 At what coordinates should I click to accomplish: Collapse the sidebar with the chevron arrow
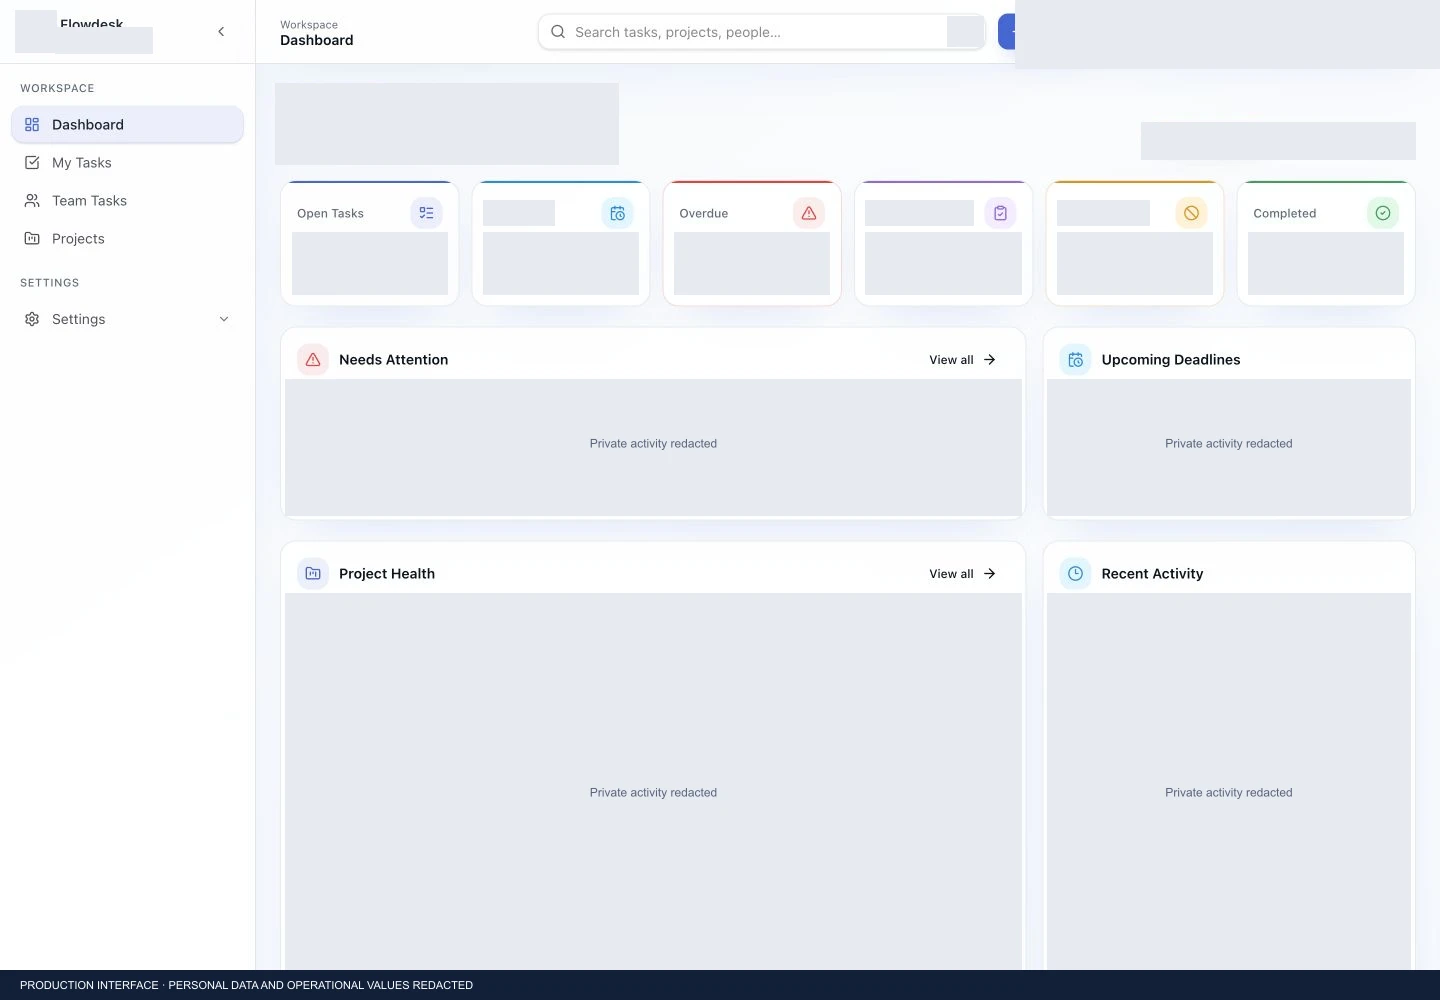click(x=221, y=32)
